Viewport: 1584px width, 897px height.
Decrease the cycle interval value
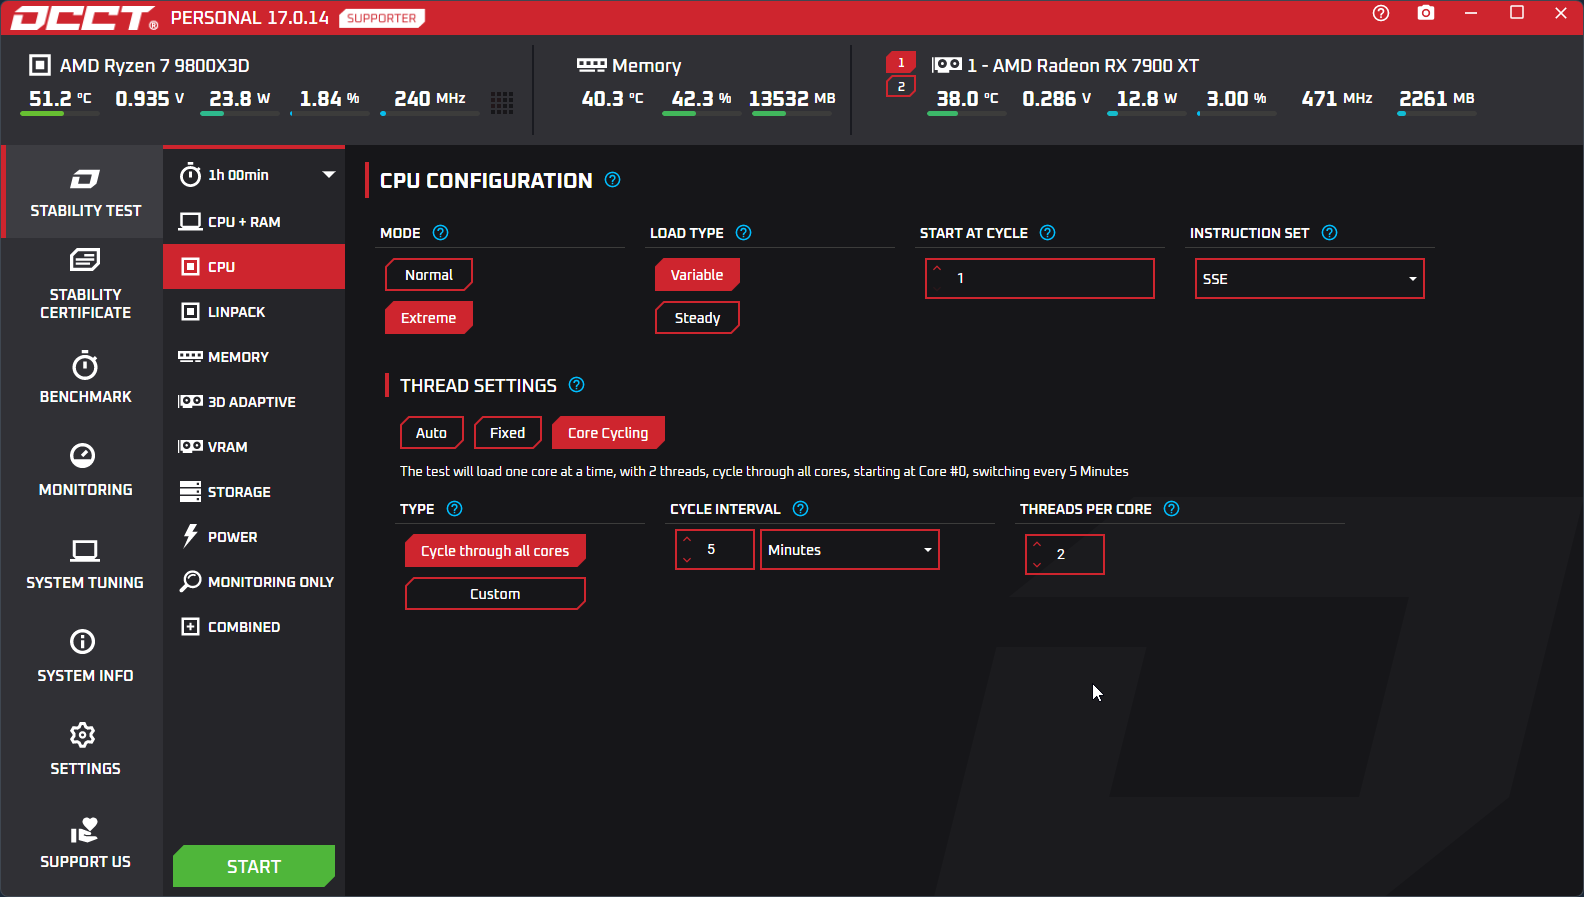[687, 560]
